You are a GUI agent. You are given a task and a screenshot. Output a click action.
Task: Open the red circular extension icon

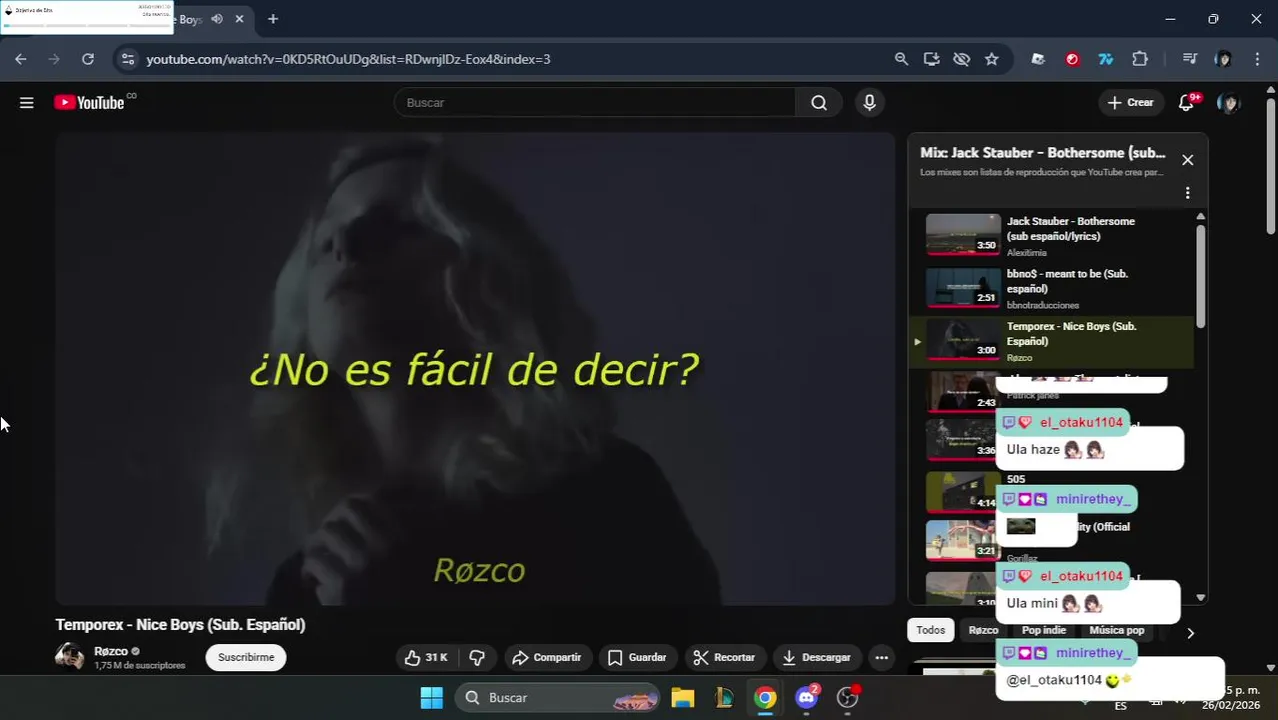point(1072,59)
